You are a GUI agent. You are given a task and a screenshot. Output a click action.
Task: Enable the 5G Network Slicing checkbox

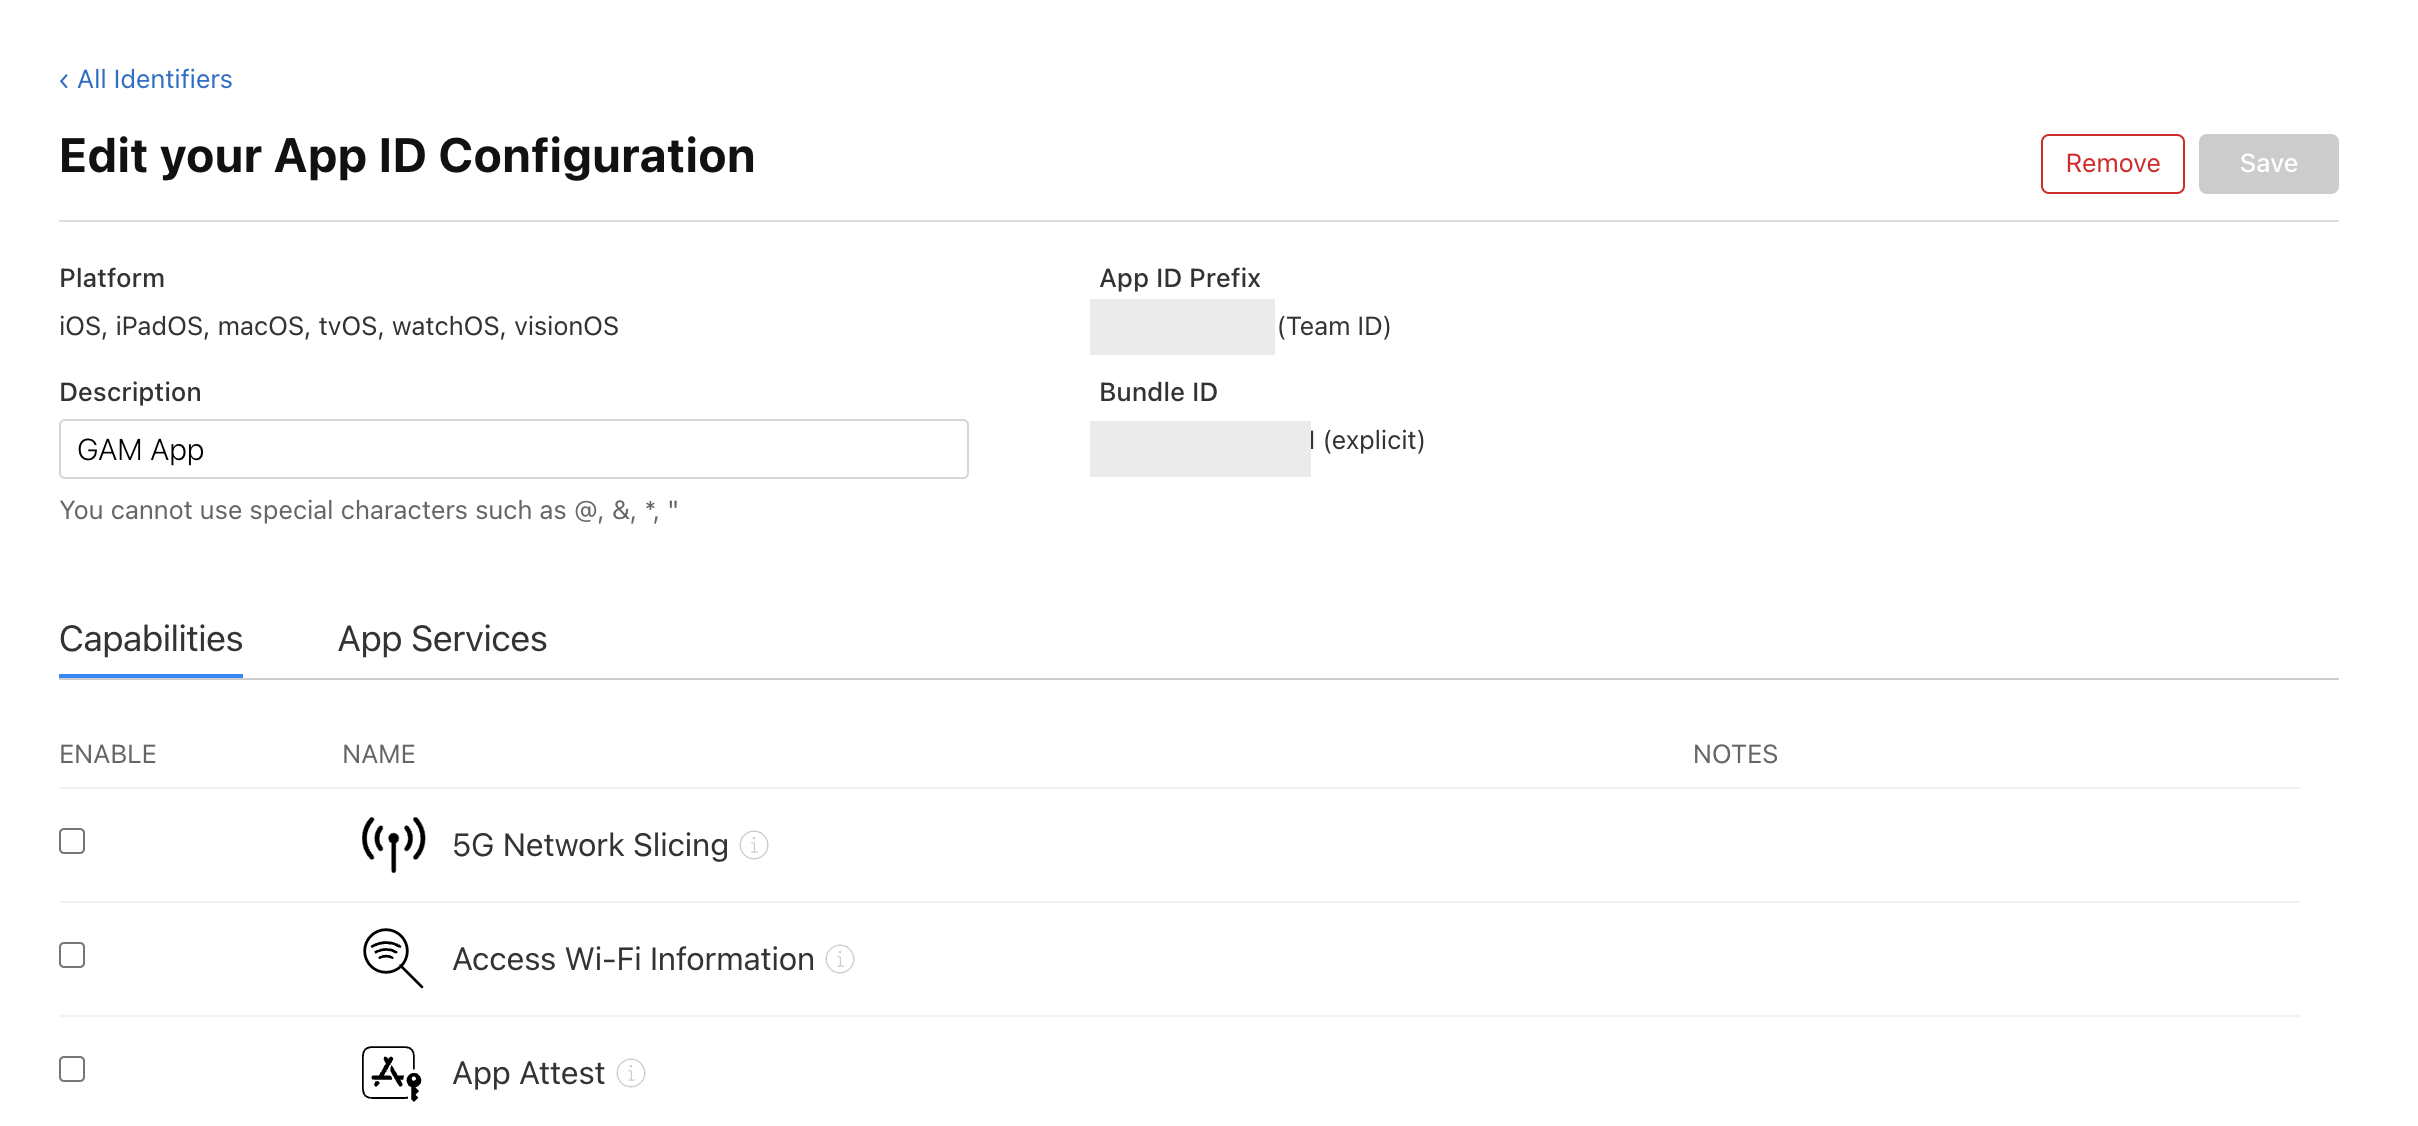72,841
